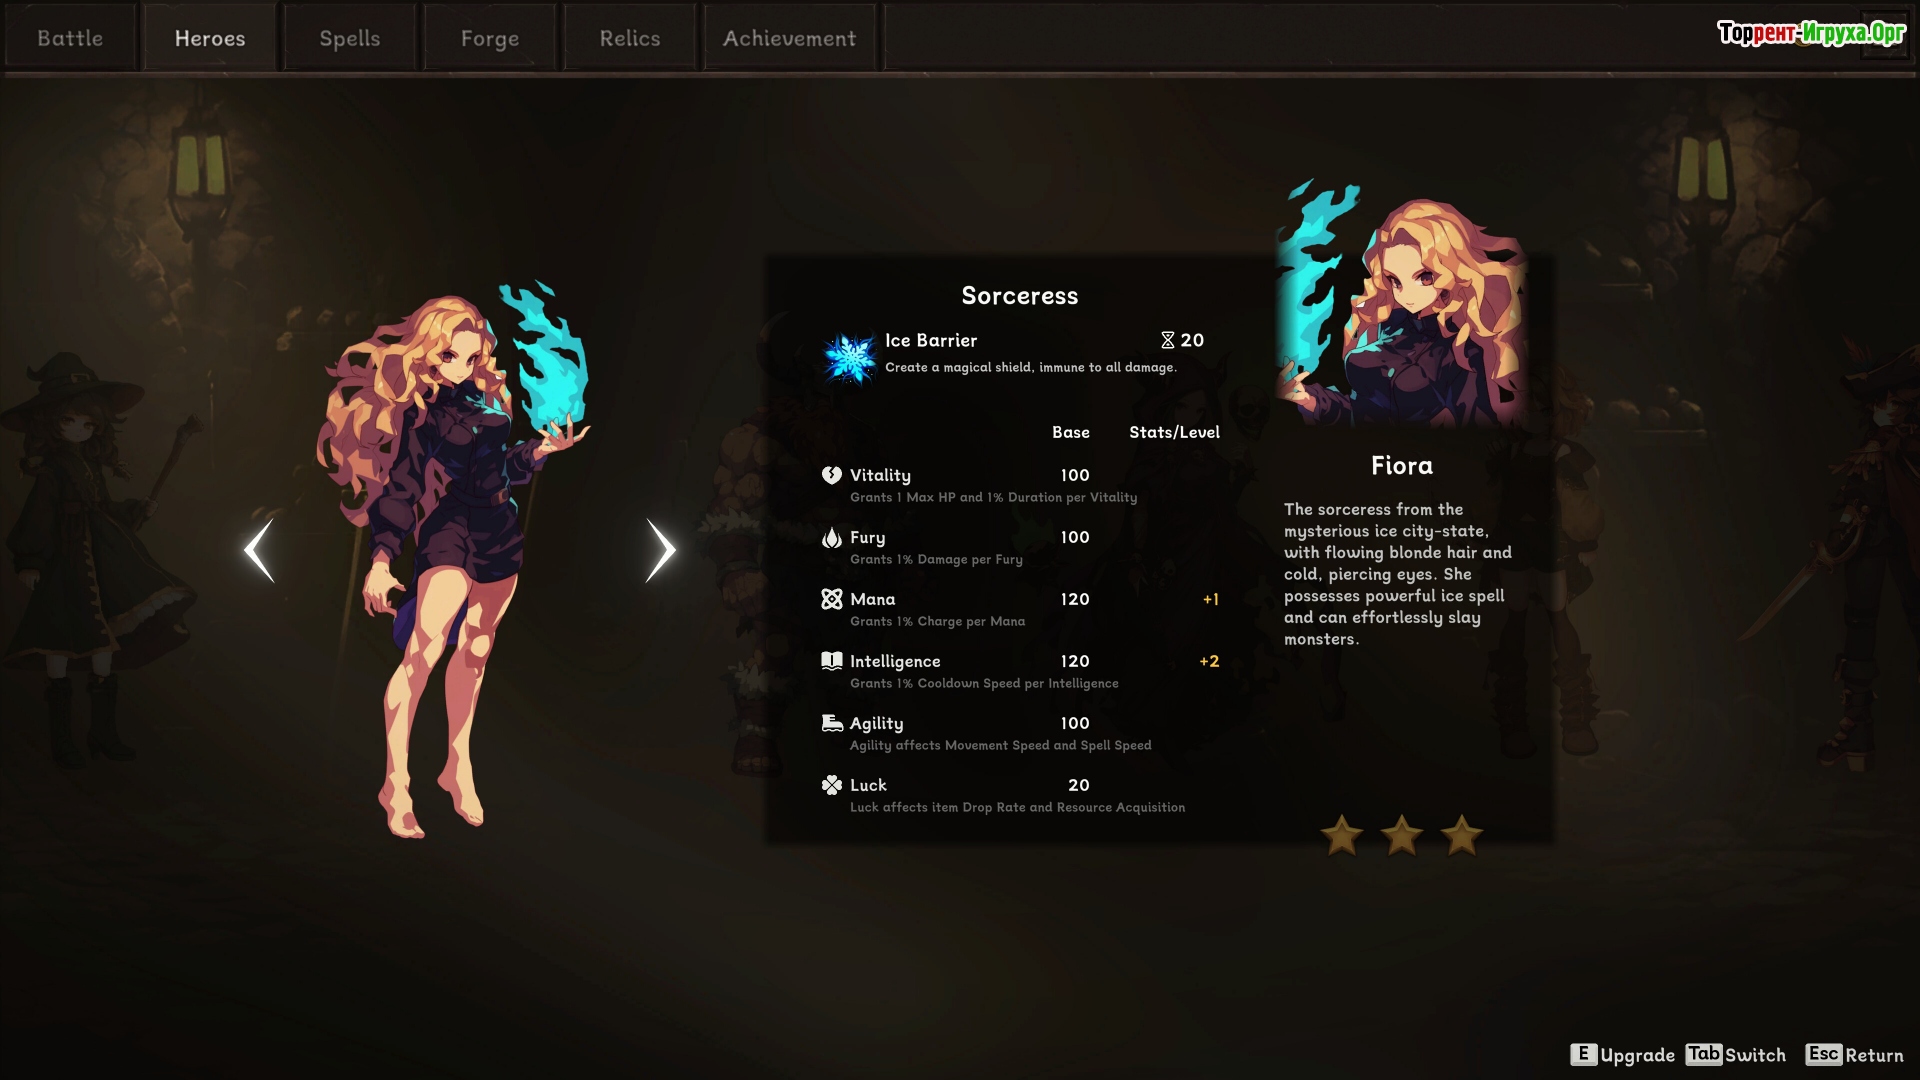The height and width of the screenshot is (1080, 1920).
Task: Click the first gold star rating
Action: (1342, 835)
